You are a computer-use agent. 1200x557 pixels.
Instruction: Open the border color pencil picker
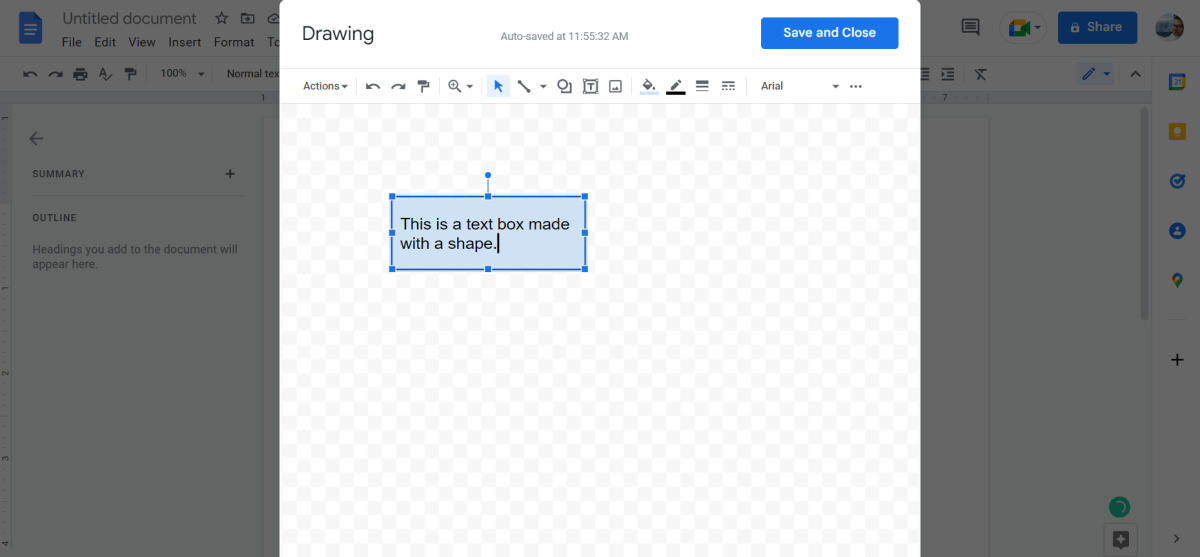[x=676, y=86]
